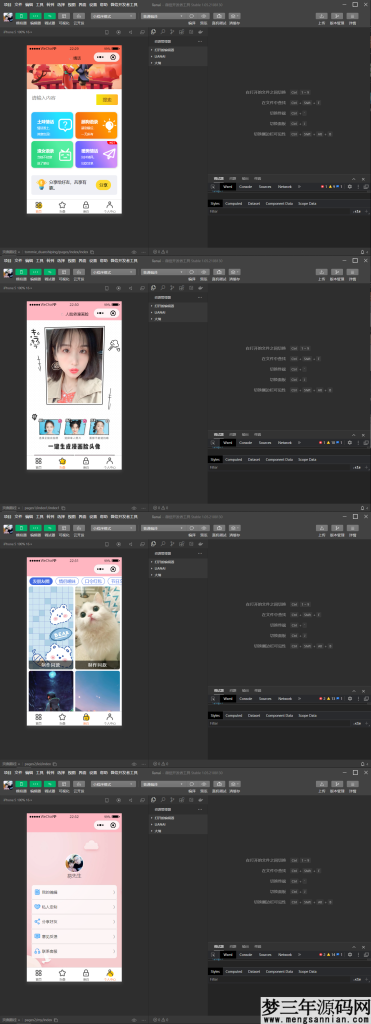
Task: Open the 文件 menu in the home page window
Action: 18,4
